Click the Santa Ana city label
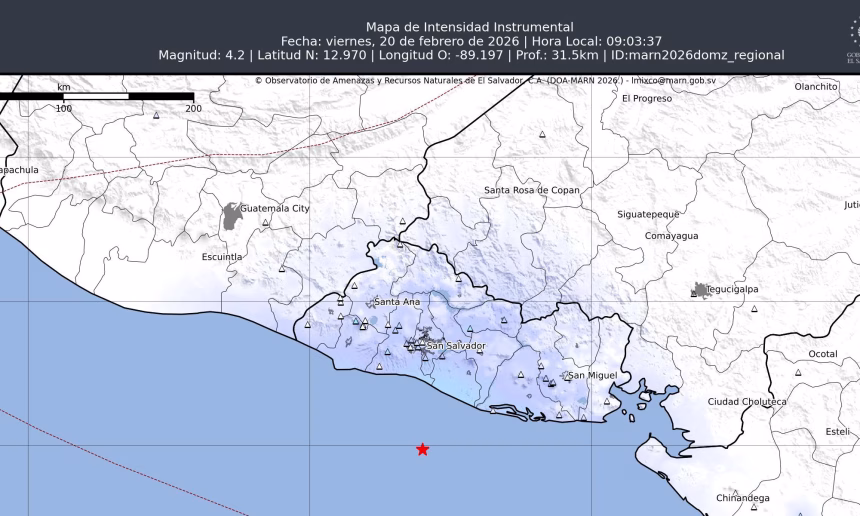Viewport: 860px width, 516px height. pos(397,301)
